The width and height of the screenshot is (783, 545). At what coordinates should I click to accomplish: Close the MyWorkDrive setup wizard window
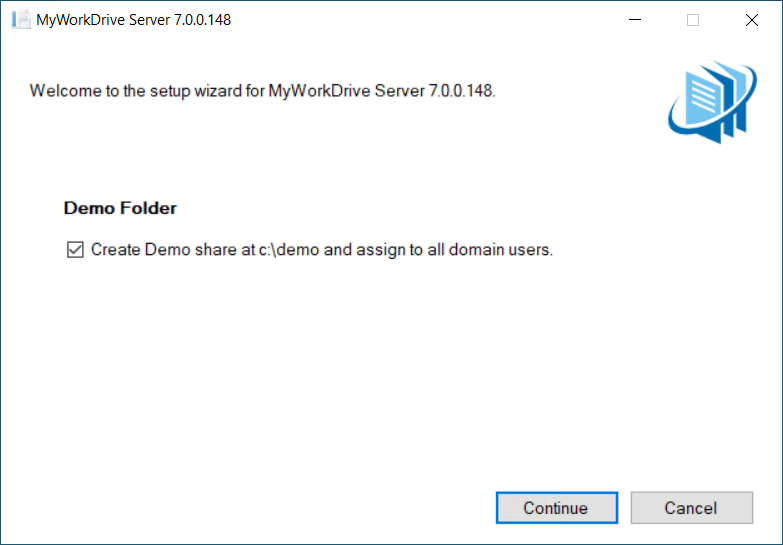(751, 19)
